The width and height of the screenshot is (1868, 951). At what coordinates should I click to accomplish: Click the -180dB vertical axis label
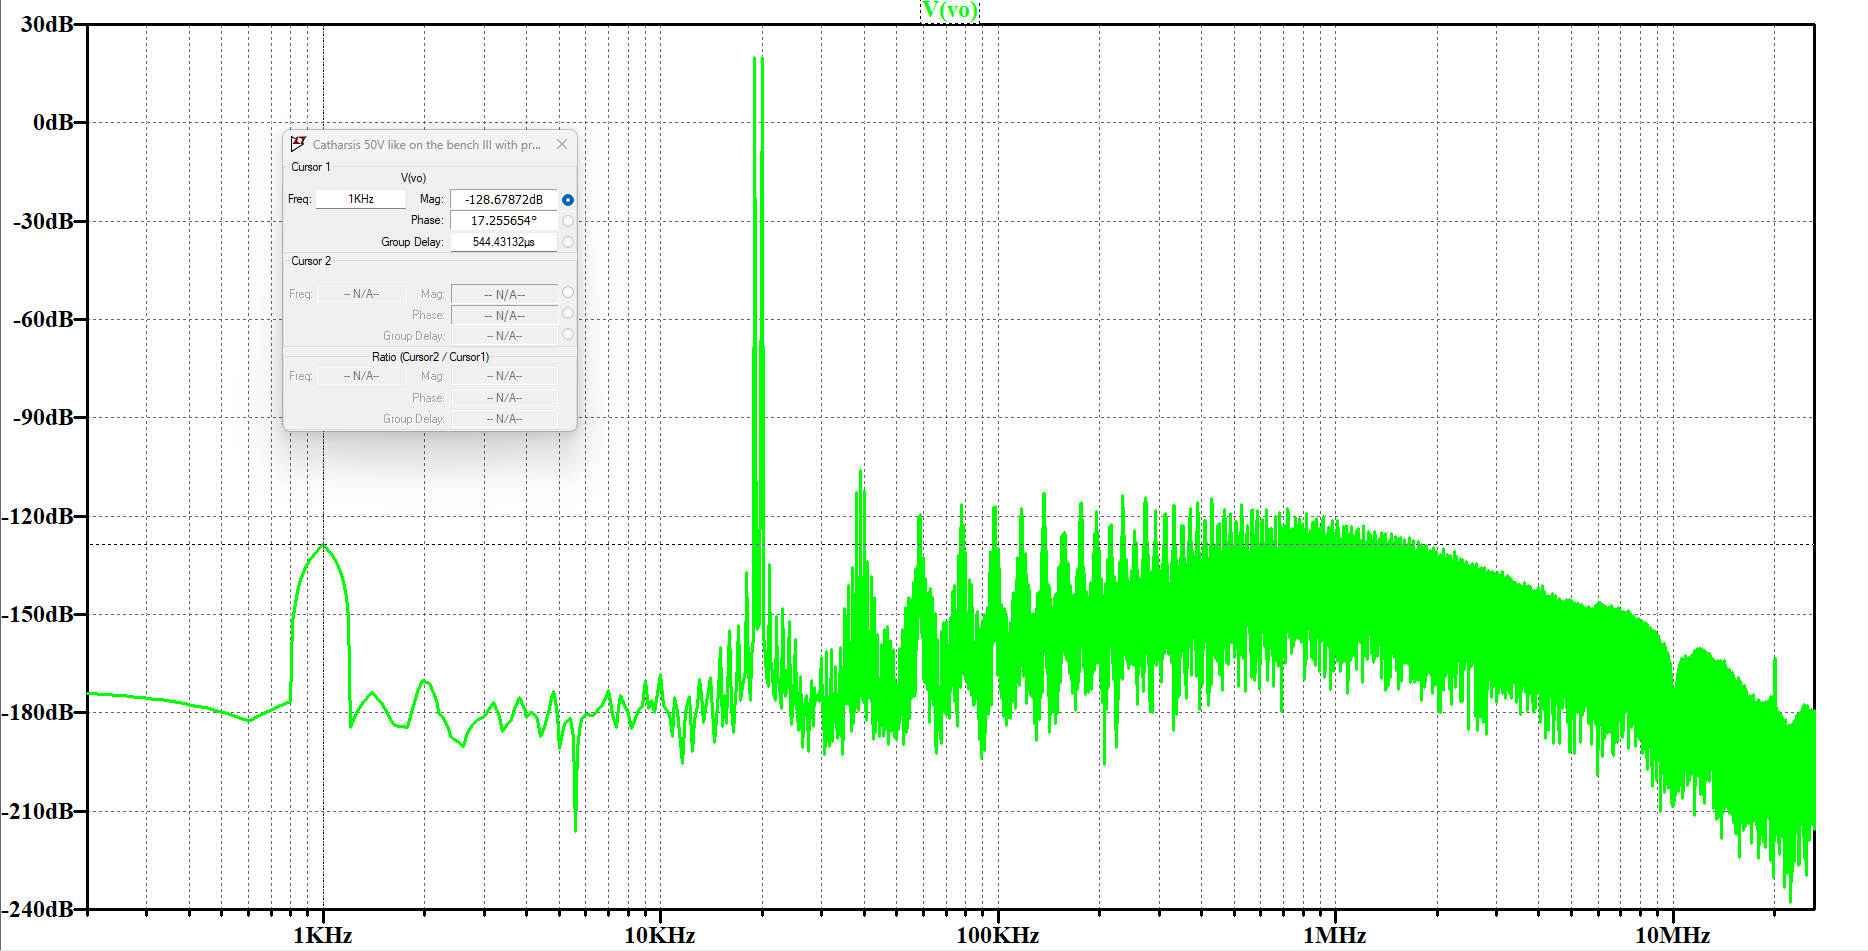pos(38,712)
